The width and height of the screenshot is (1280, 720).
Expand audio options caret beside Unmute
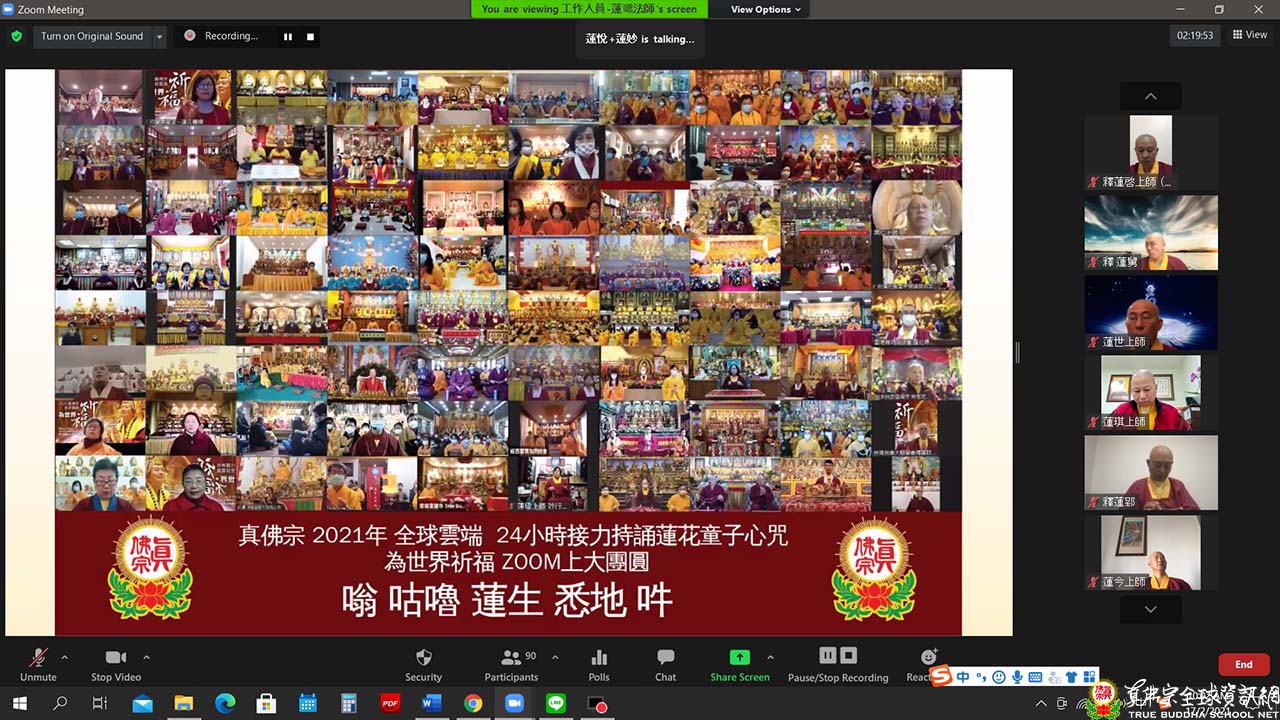pyautogui.click(x=64, y=657)
